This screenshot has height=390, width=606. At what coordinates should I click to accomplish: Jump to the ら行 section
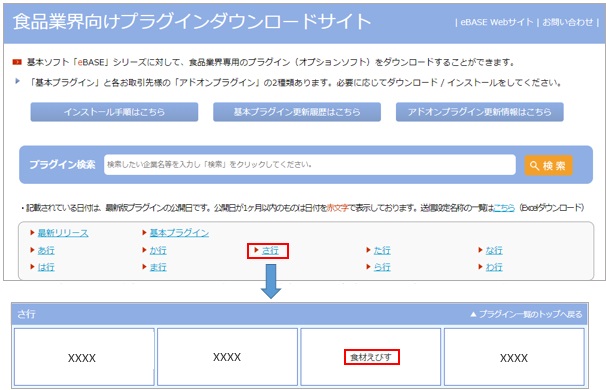click(382, 267)
